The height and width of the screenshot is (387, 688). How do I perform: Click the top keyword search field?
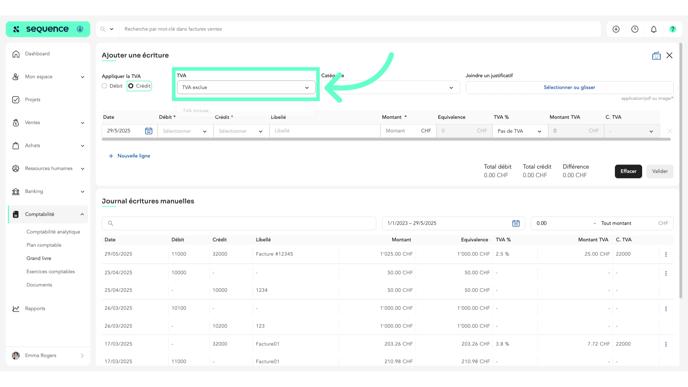tap(360, 29)
